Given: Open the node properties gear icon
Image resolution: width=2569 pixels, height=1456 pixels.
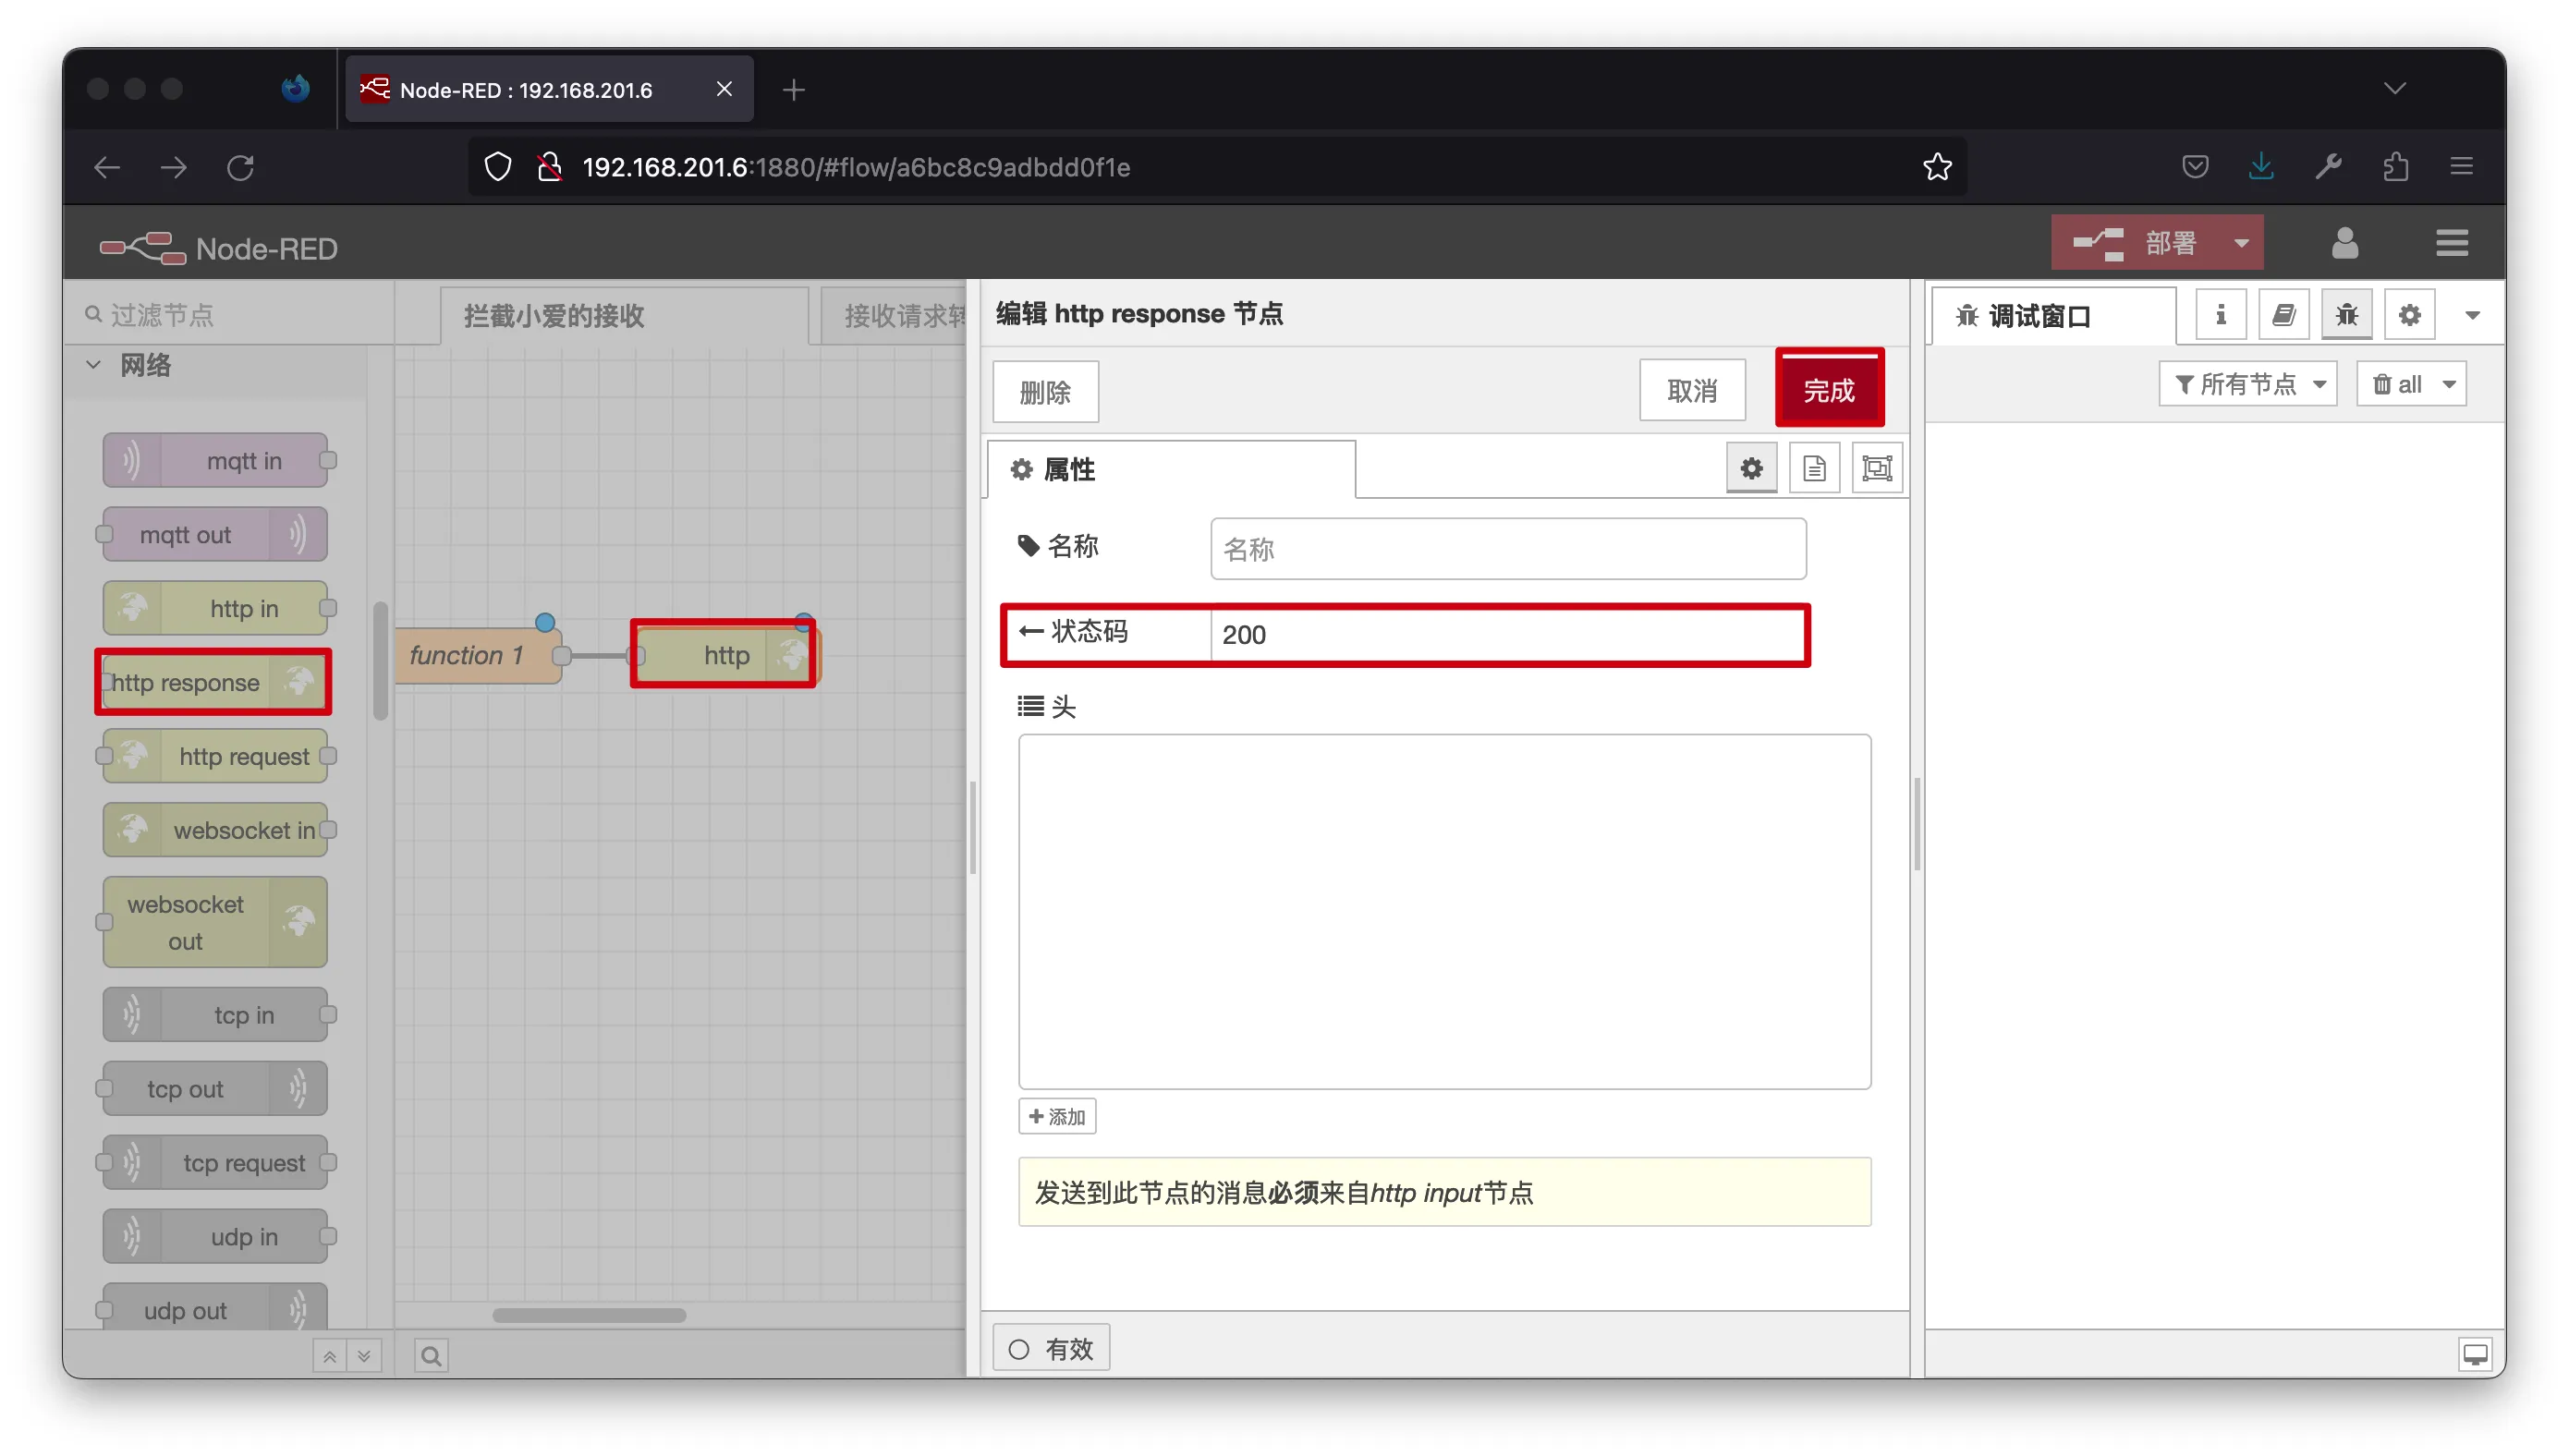Looking at the screenshot, I should tap(1751, 468).
